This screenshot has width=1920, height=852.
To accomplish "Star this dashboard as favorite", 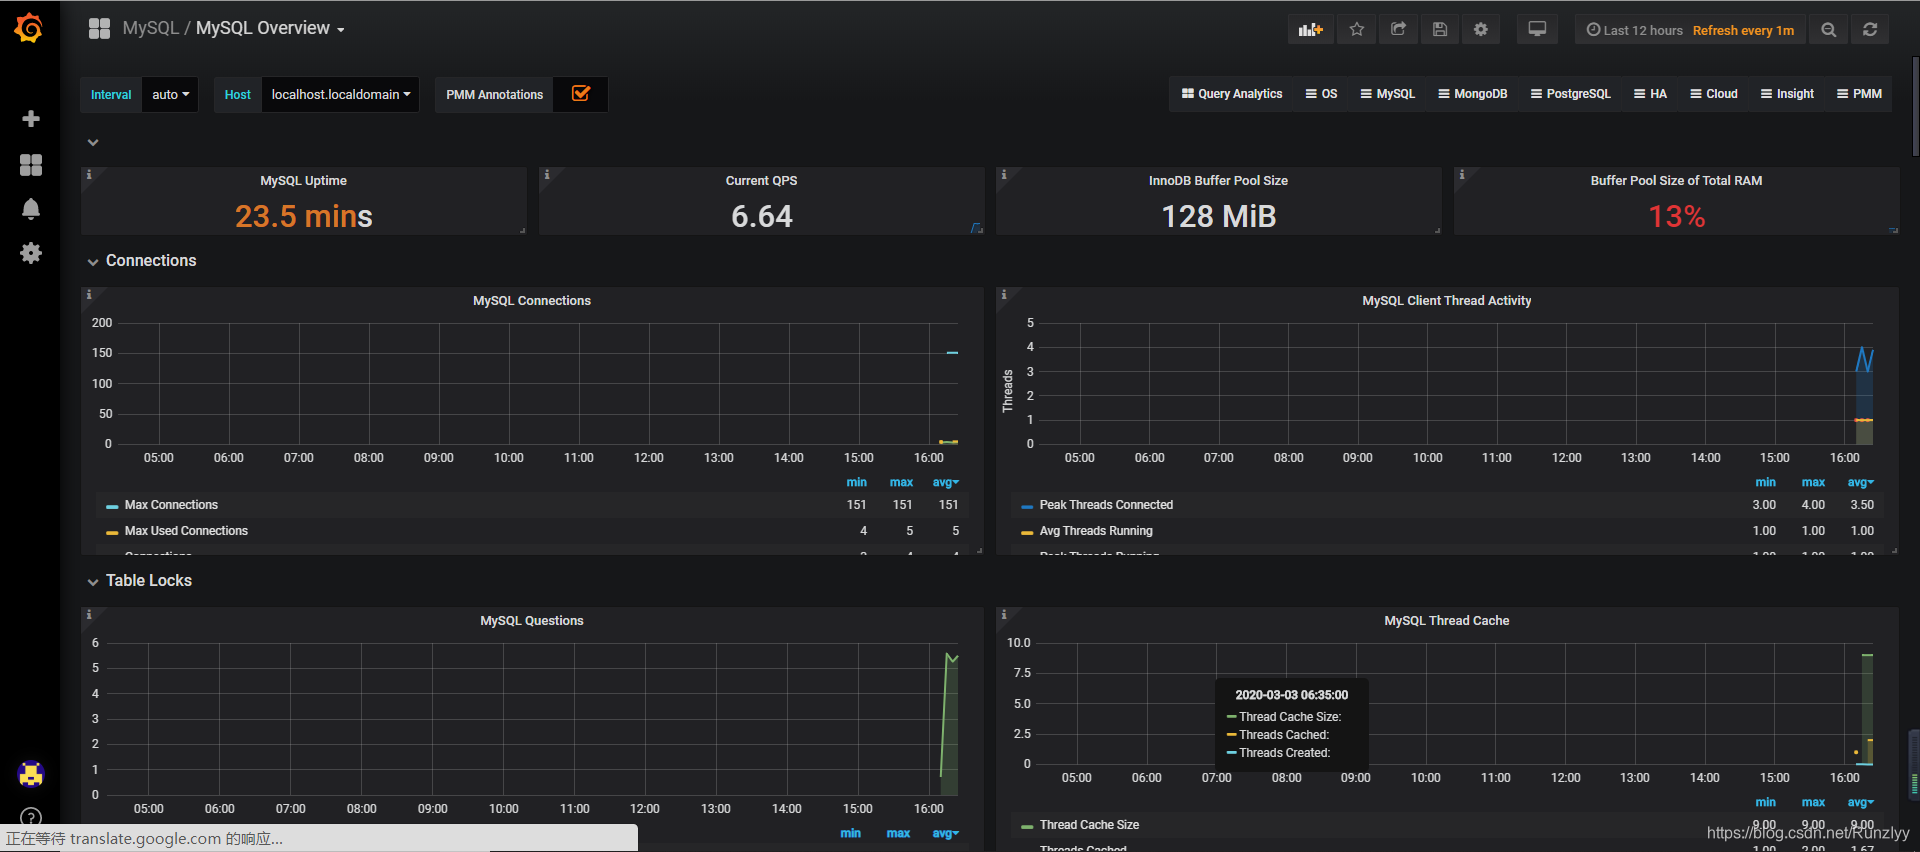I will (1357, 30).
